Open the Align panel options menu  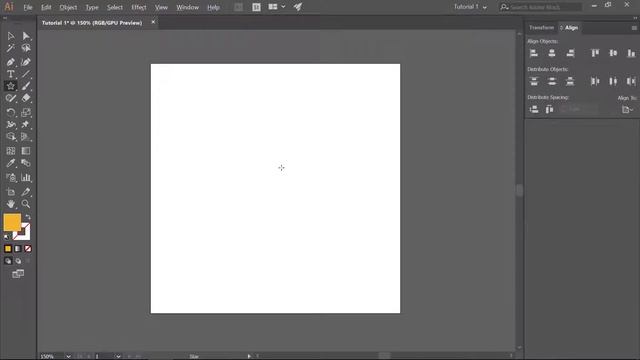click(634, 28)
